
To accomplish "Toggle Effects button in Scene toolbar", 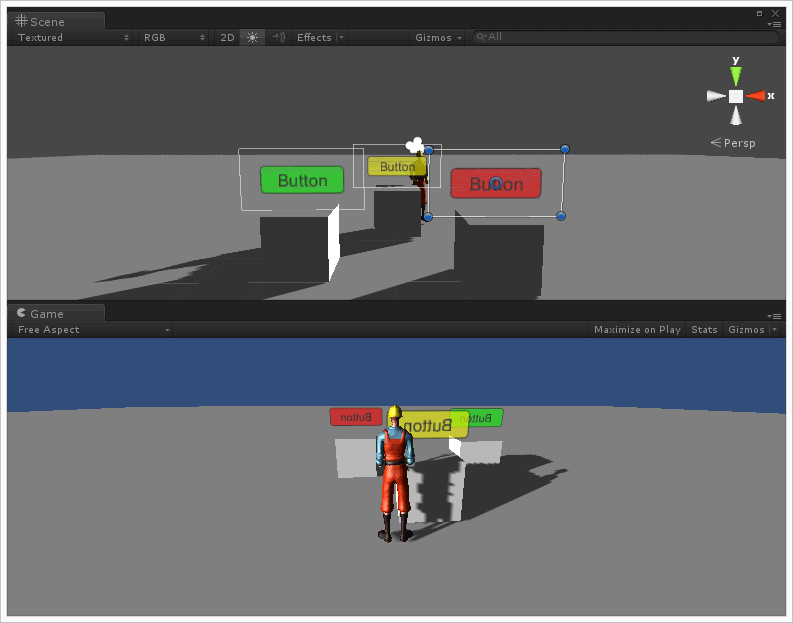I will pyautogui.click(x=314, y=37).
